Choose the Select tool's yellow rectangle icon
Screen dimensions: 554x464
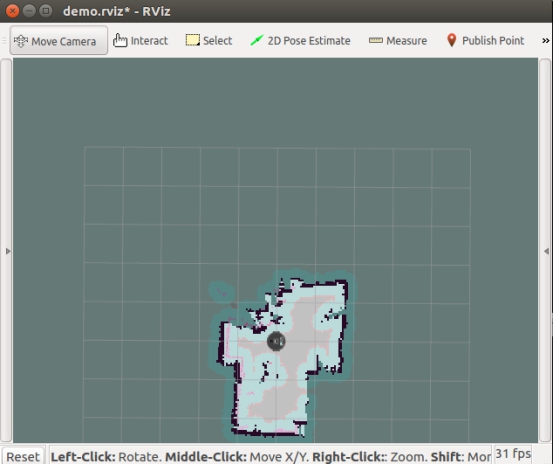click(193, 40)
